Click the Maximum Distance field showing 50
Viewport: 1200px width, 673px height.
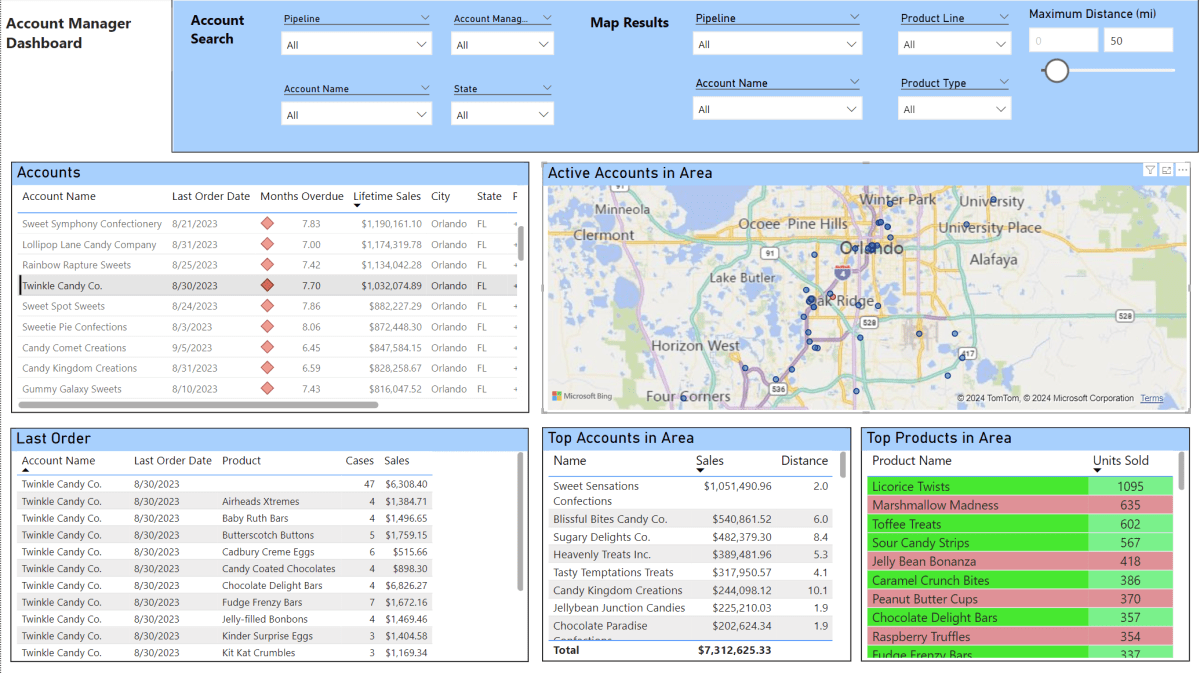click(x=1140, y=39)
